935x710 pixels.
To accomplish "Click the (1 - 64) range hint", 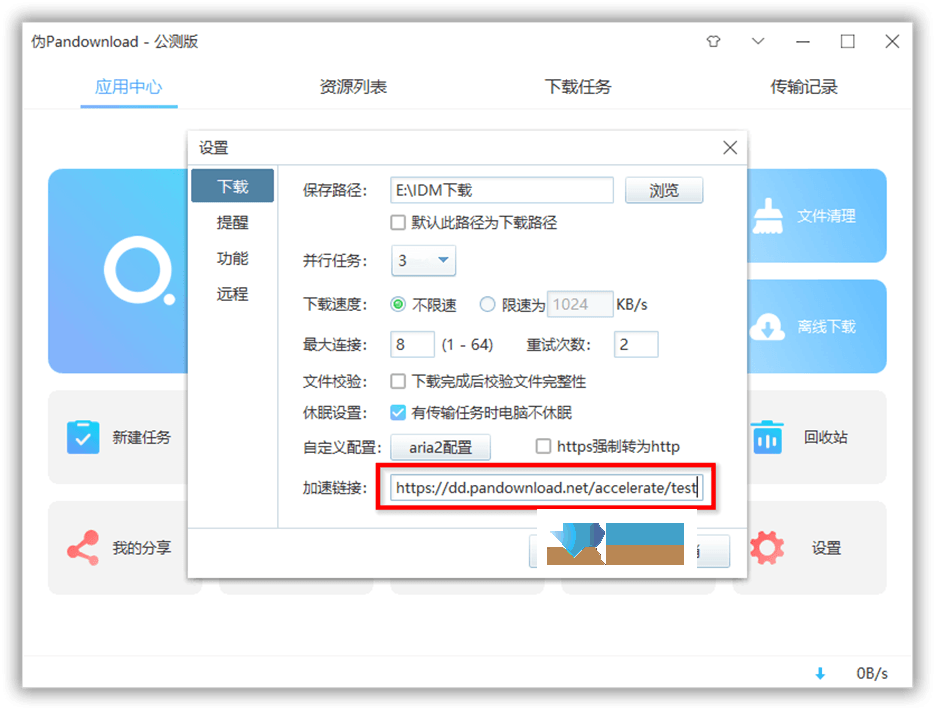I will pyautogui.click(x=468, y=345).
